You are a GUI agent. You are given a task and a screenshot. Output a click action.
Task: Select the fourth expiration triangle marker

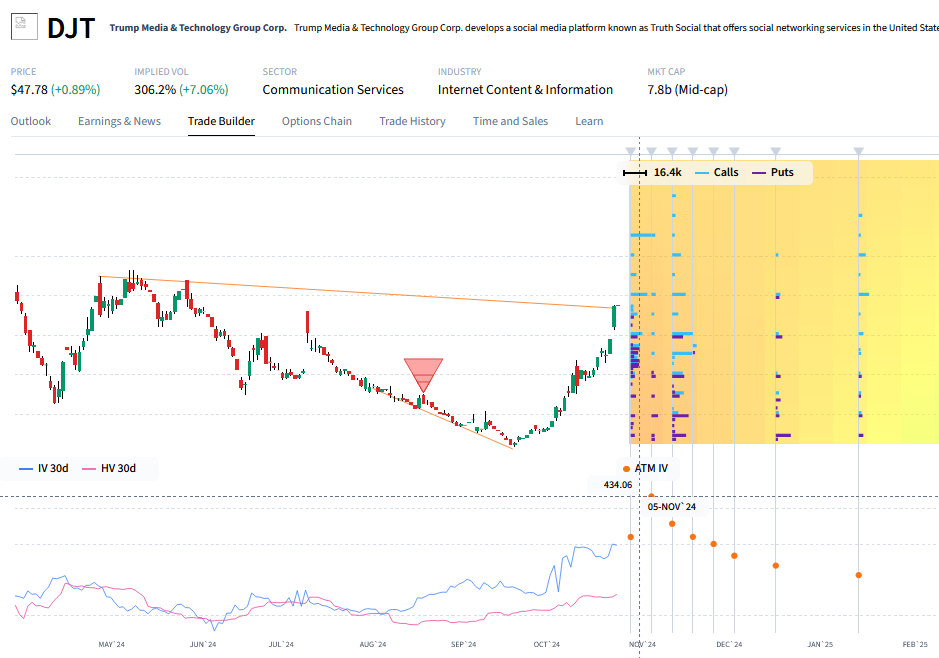coord(693,151)
